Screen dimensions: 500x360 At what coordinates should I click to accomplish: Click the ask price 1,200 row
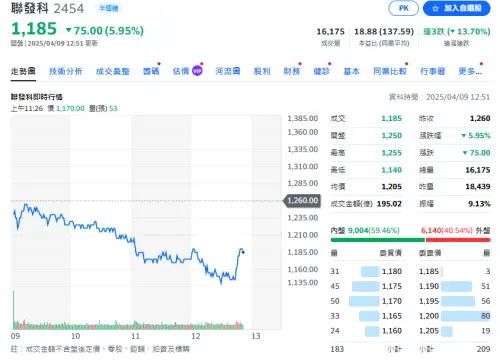click(455, 316)
